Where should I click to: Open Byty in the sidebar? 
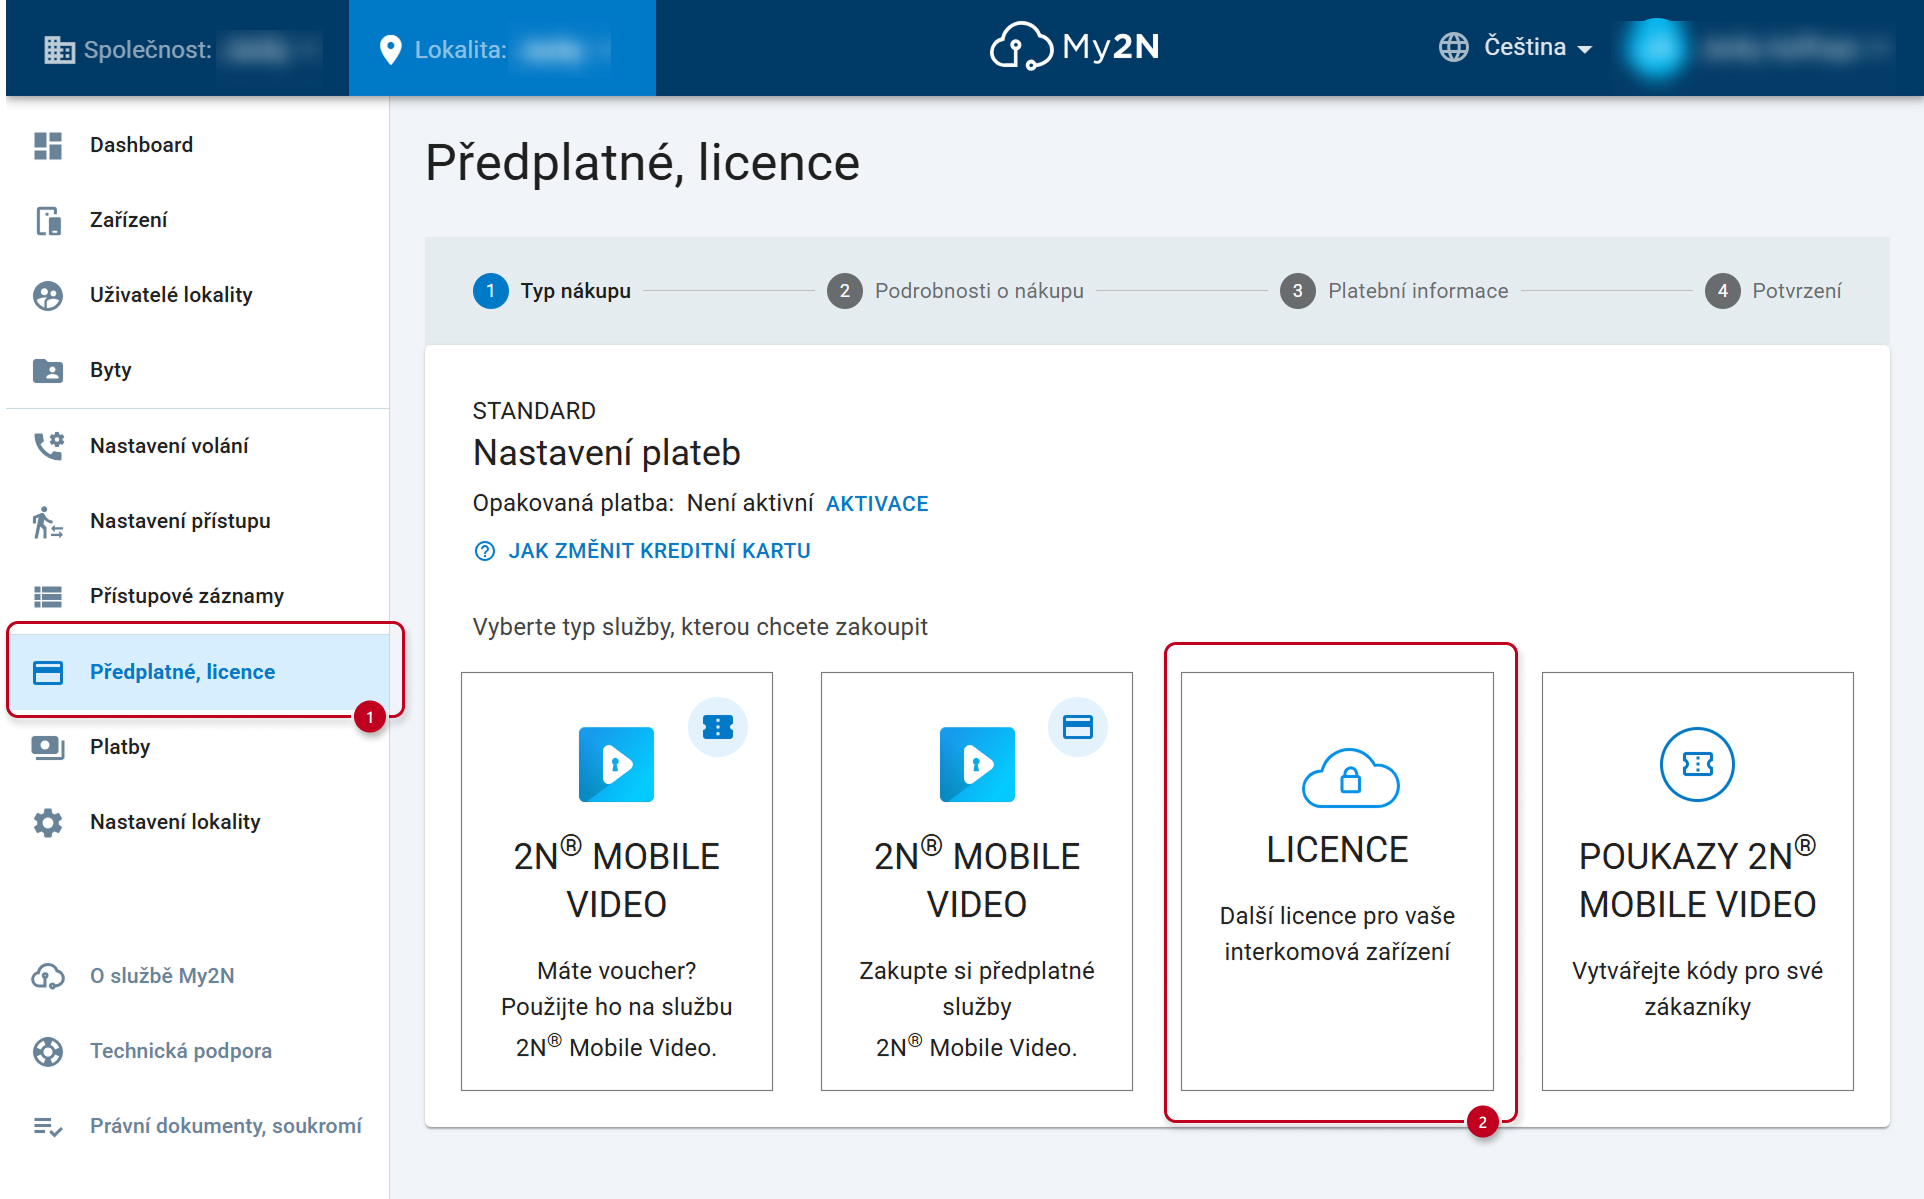click(198, 370)
